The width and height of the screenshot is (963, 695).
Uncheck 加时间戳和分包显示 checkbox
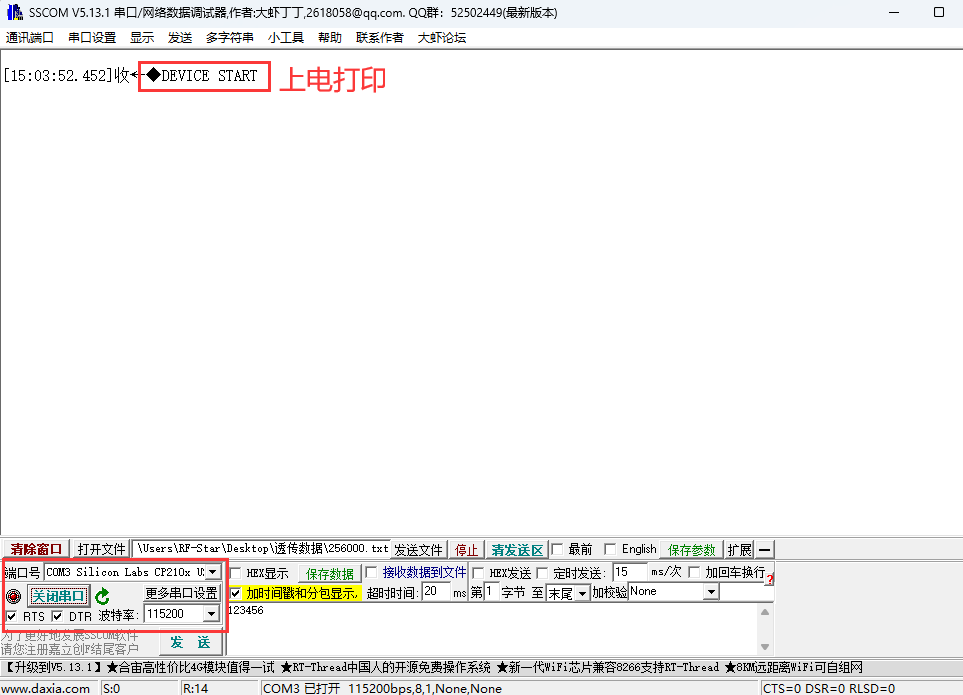click(235, 593)
